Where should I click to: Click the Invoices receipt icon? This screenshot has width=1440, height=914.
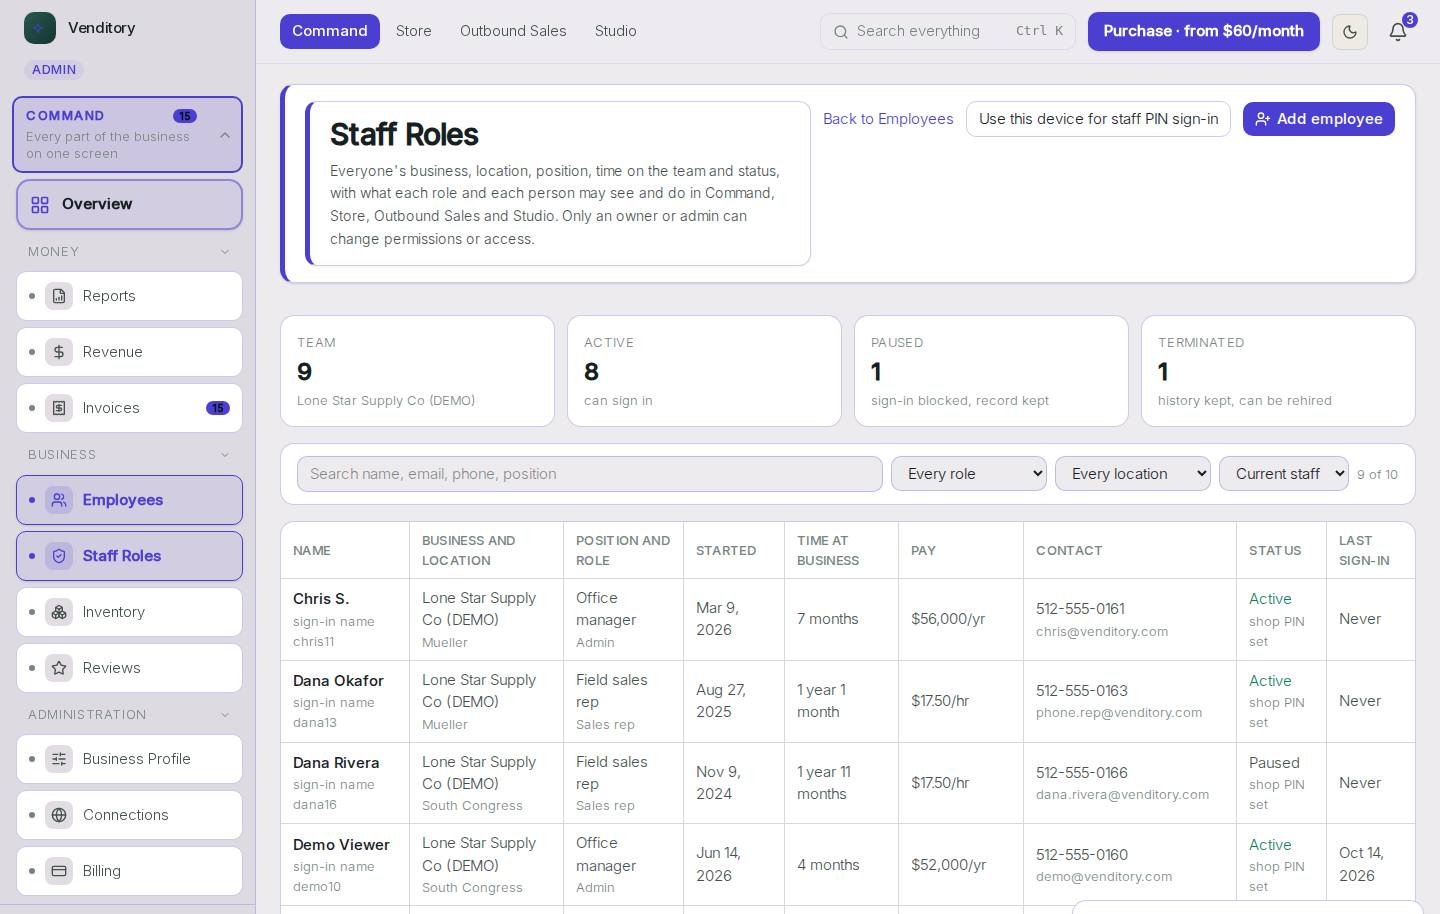(x=59, y=408)
